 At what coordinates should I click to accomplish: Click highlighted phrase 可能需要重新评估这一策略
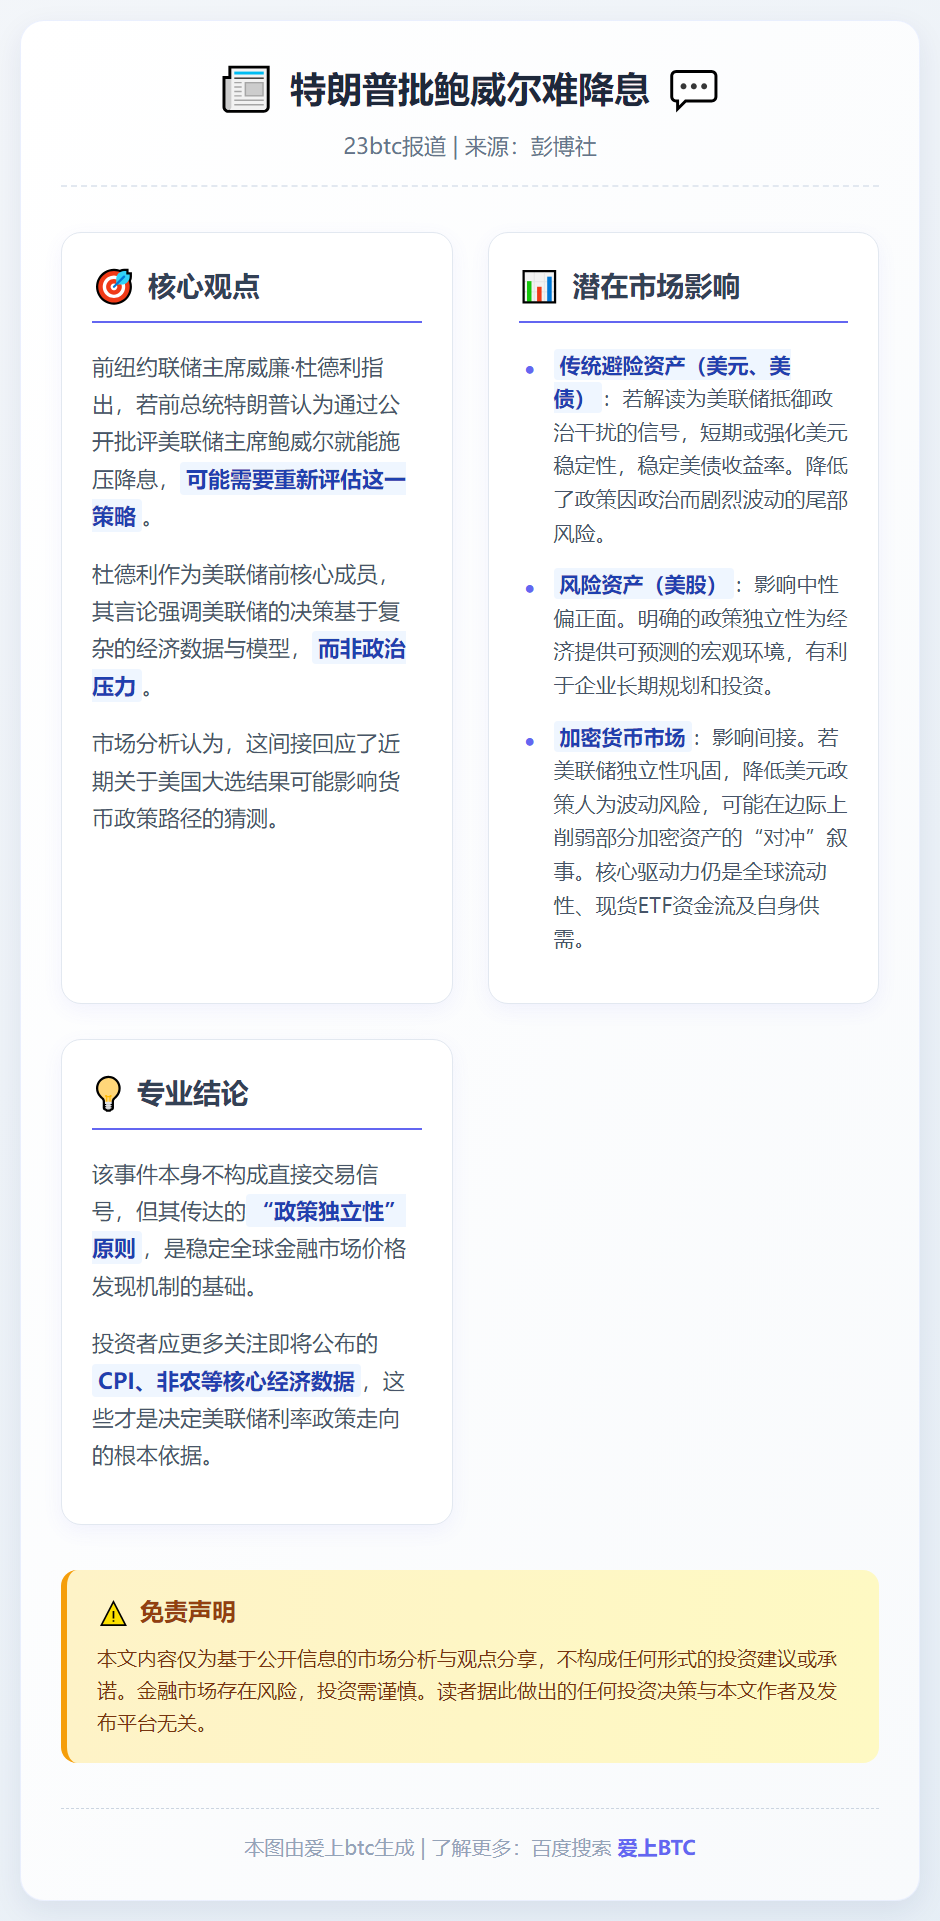click(249, 498)
